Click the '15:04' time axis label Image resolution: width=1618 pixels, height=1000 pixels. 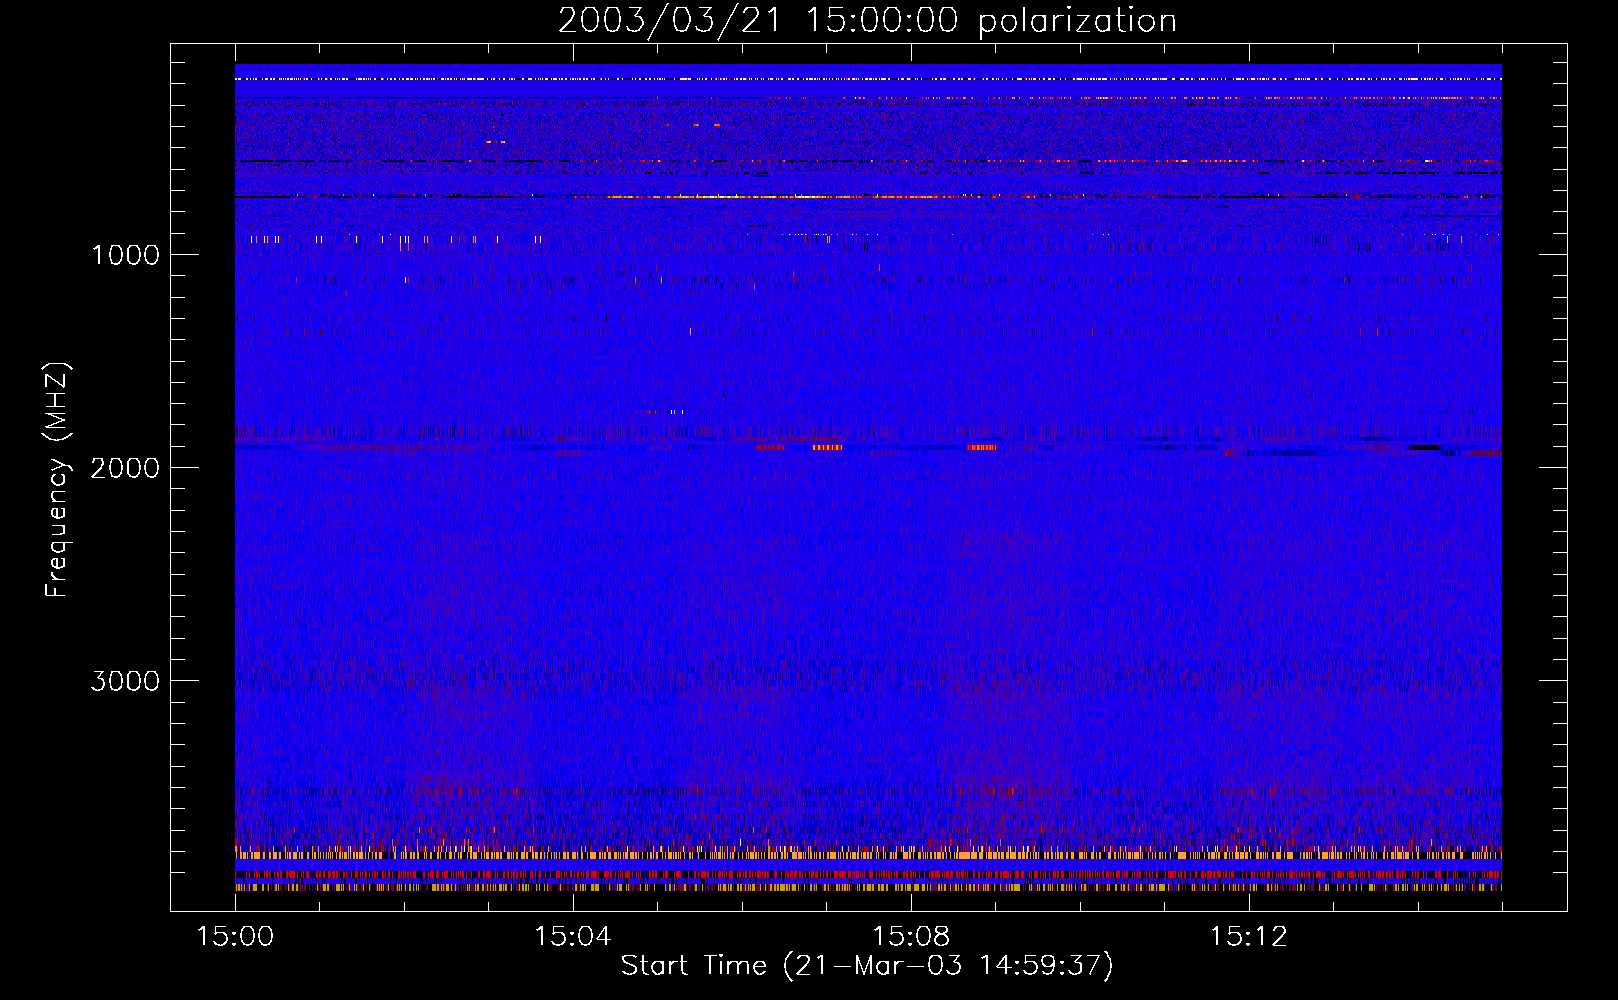pos(572,937)
